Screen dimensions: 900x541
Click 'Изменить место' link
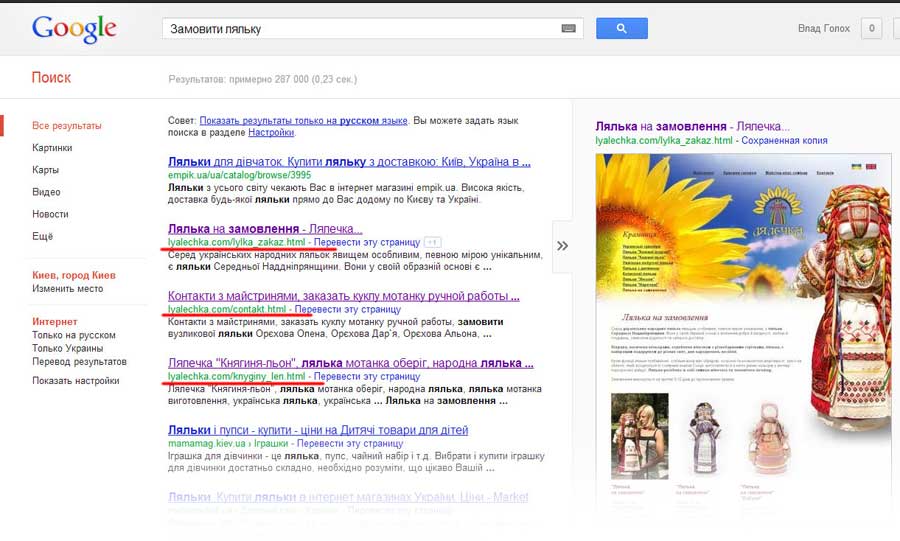(x=68, y=289)
